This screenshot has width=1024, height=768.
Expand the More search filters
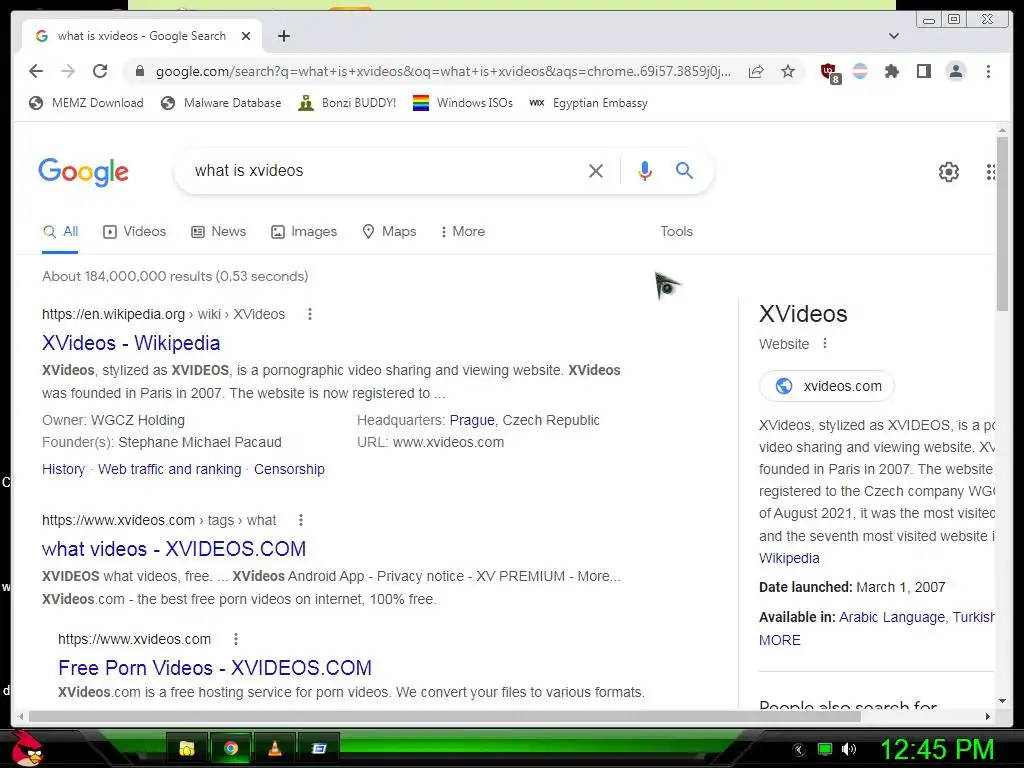[463, 232]
